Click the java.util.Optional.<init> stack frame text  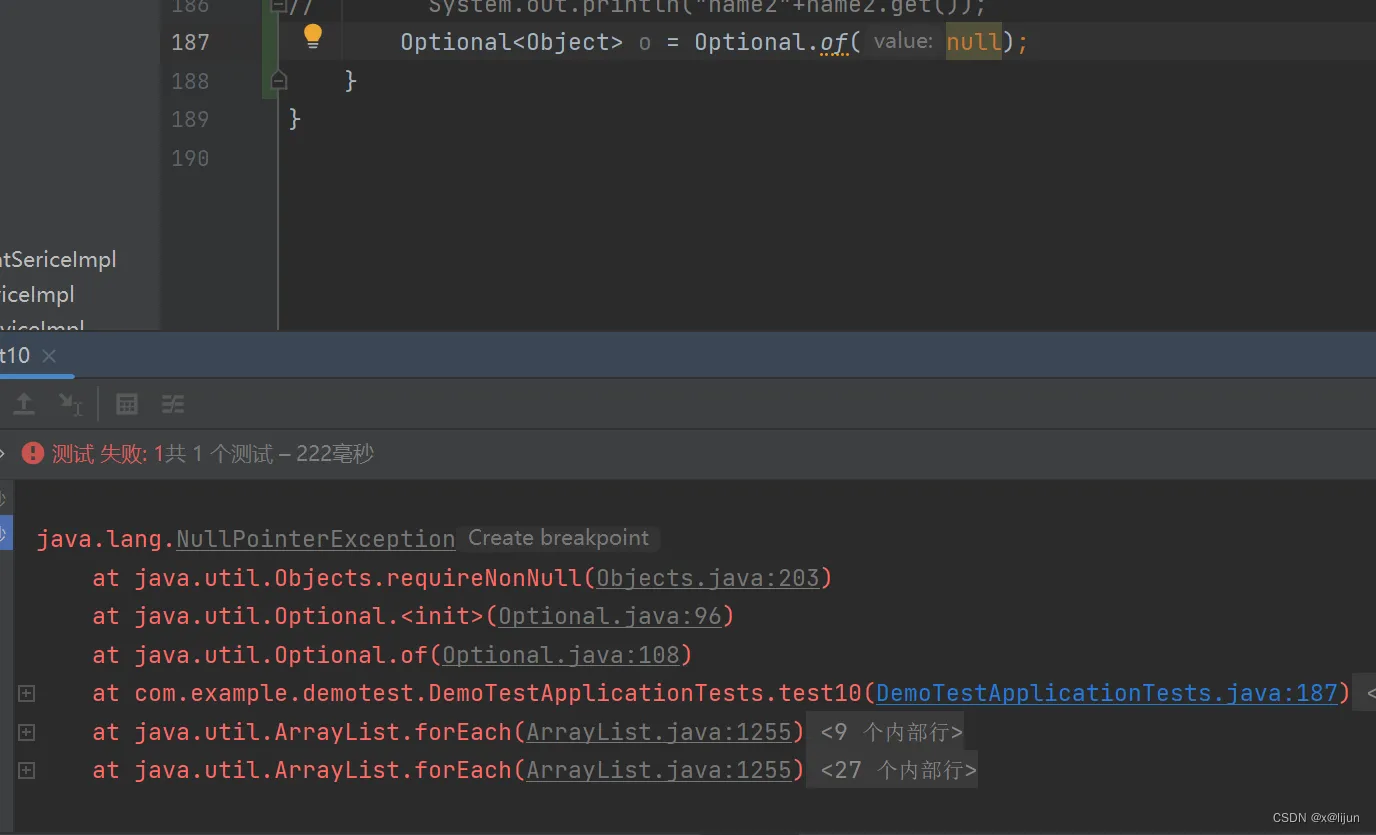(x=309, y=616)
